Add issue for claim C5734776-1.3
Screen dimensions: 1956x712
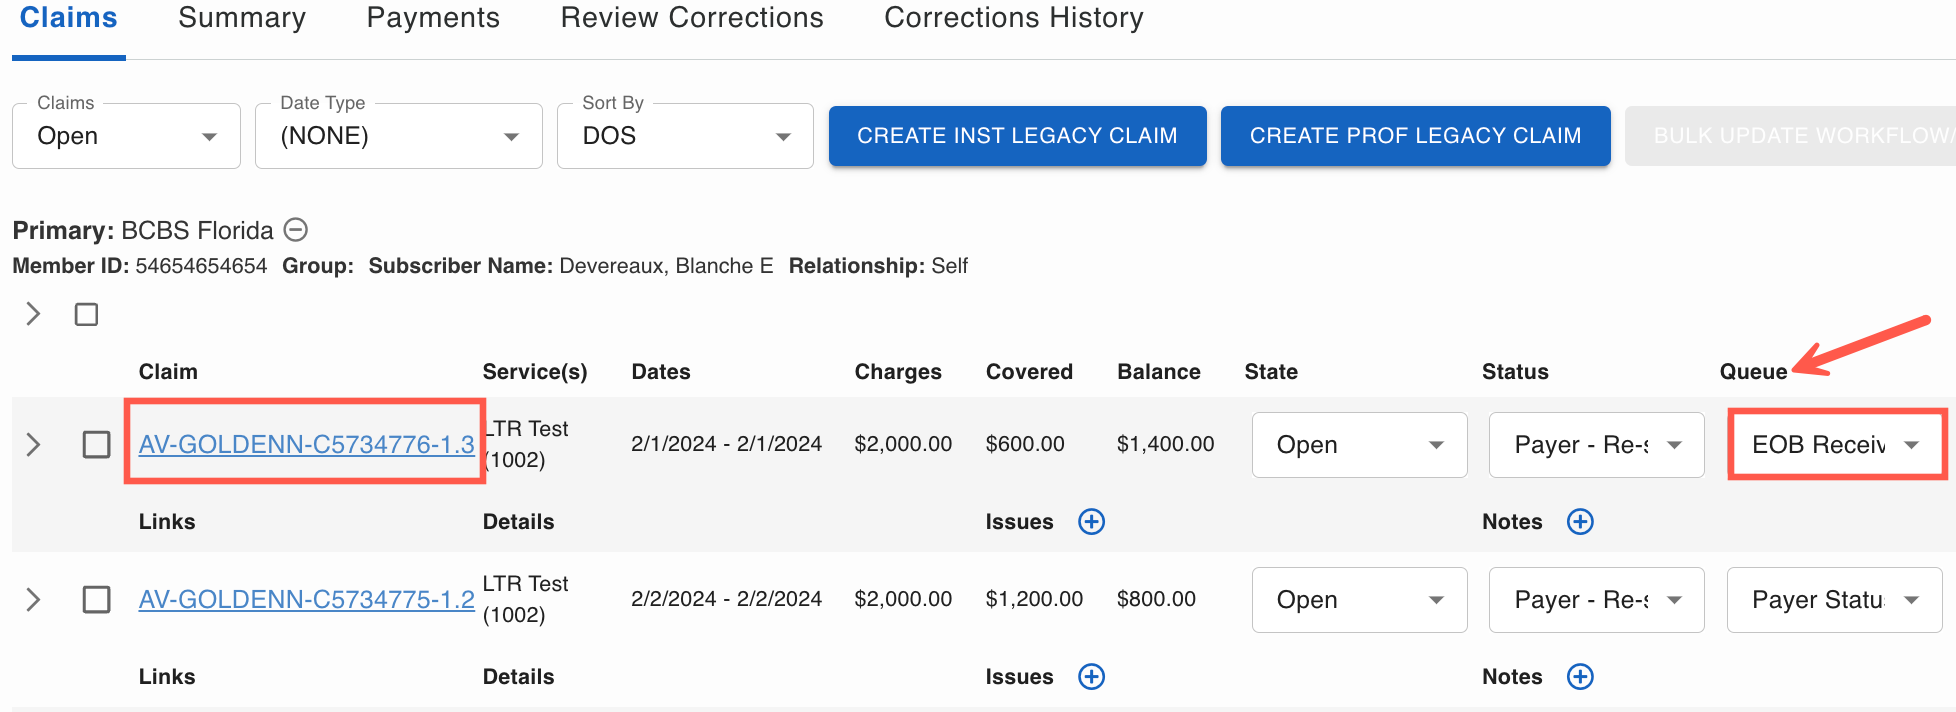(x=1091, y=522)
